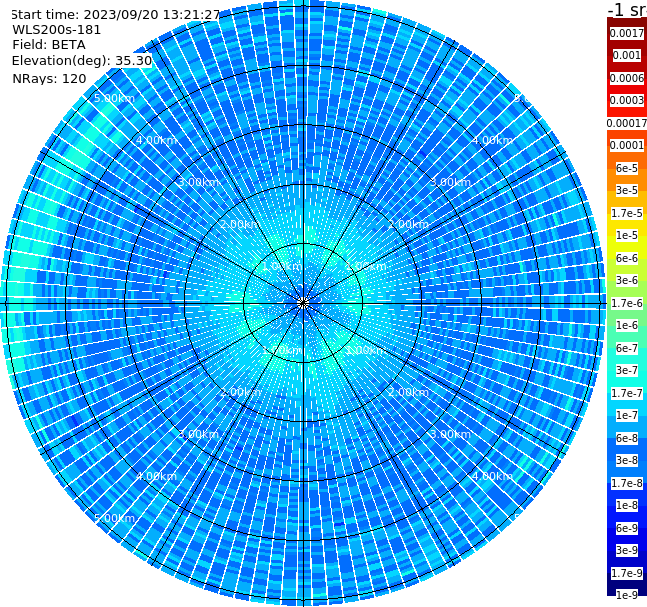Viewport: 647px width, 607px height.
Task: Click the 2.00km ring label in lower-right quadrant
Action: (409, 392)
